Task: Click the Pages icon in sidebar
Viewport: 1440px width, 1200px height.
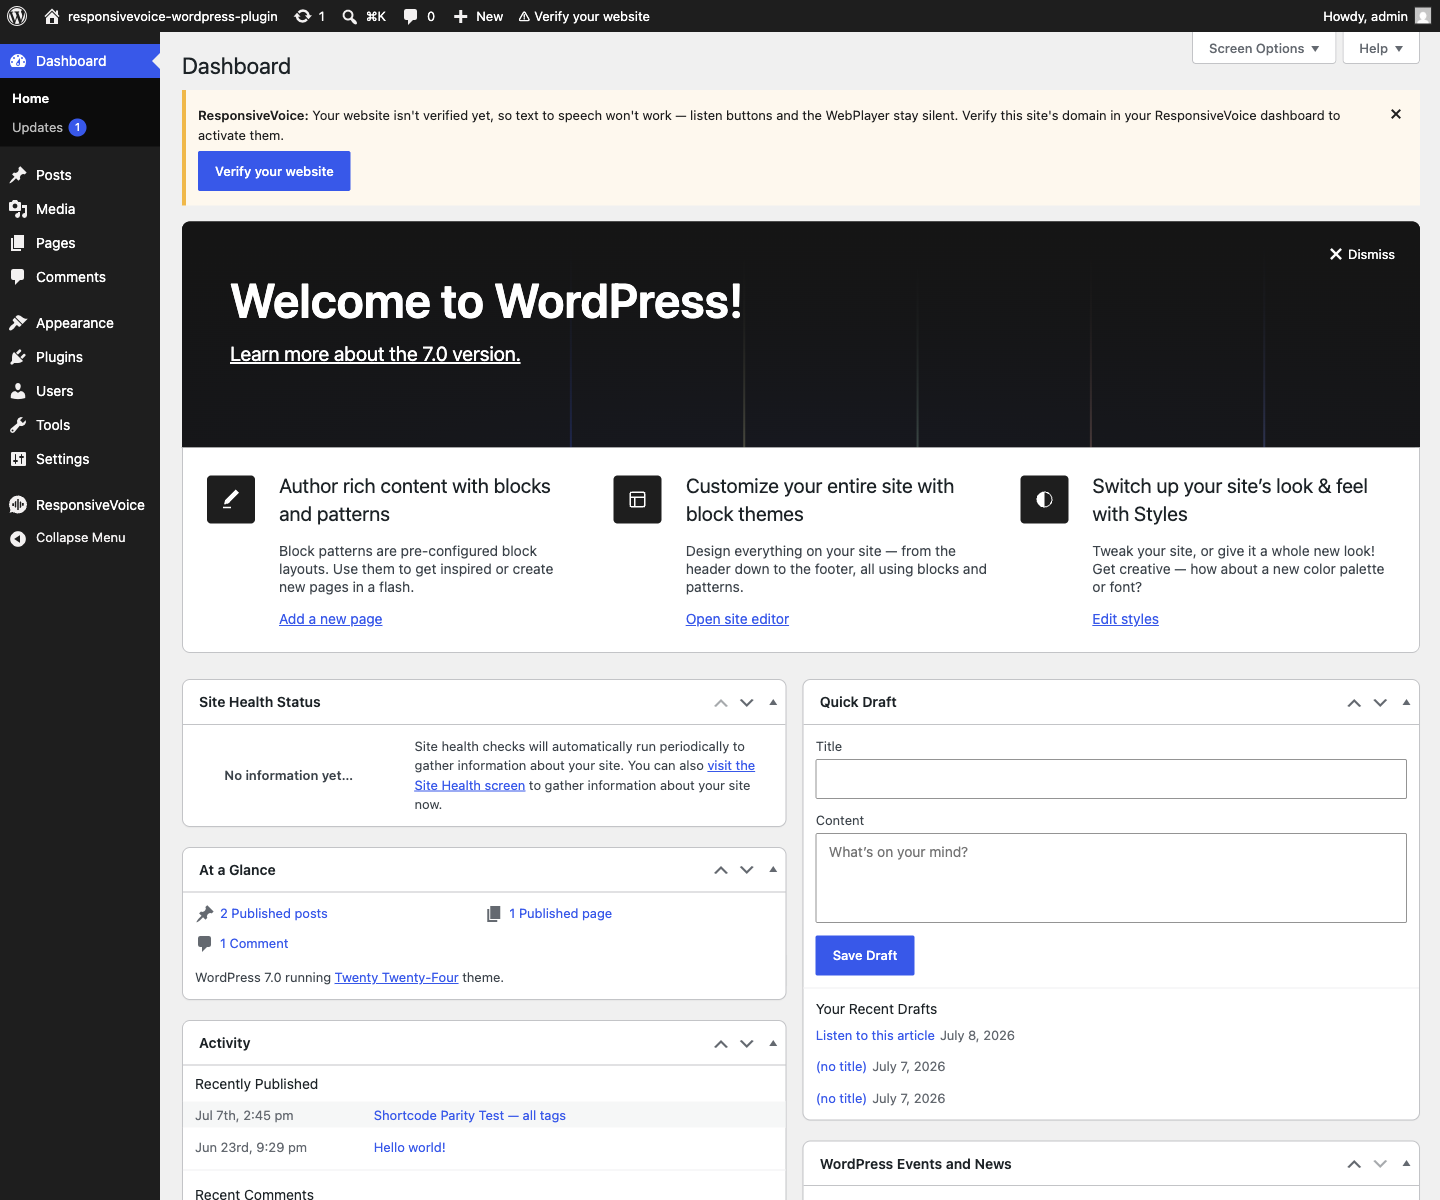Action: tap(18, 243)
